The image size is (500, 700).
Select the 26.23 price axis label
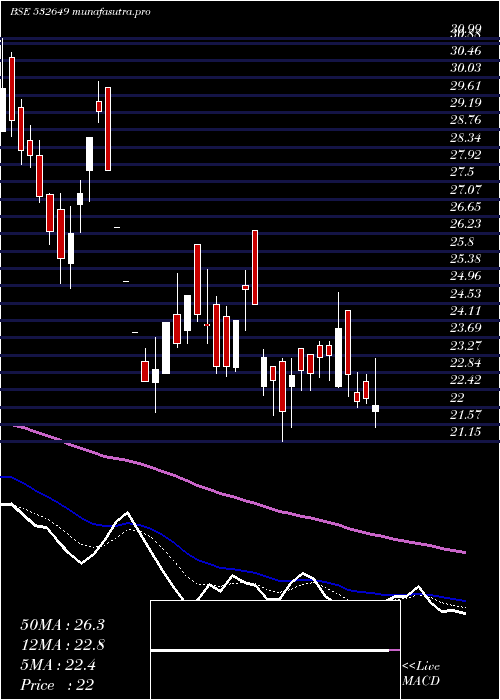pyautogui.click(x=466, y=224)
